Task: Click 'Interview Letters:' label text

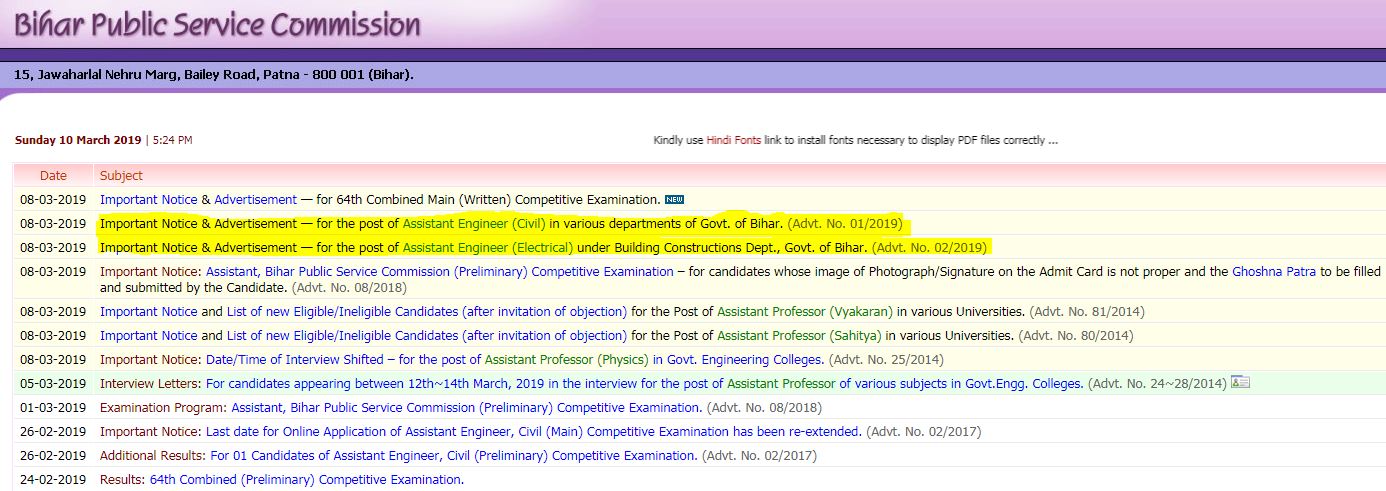Action: tap(151, 383)
